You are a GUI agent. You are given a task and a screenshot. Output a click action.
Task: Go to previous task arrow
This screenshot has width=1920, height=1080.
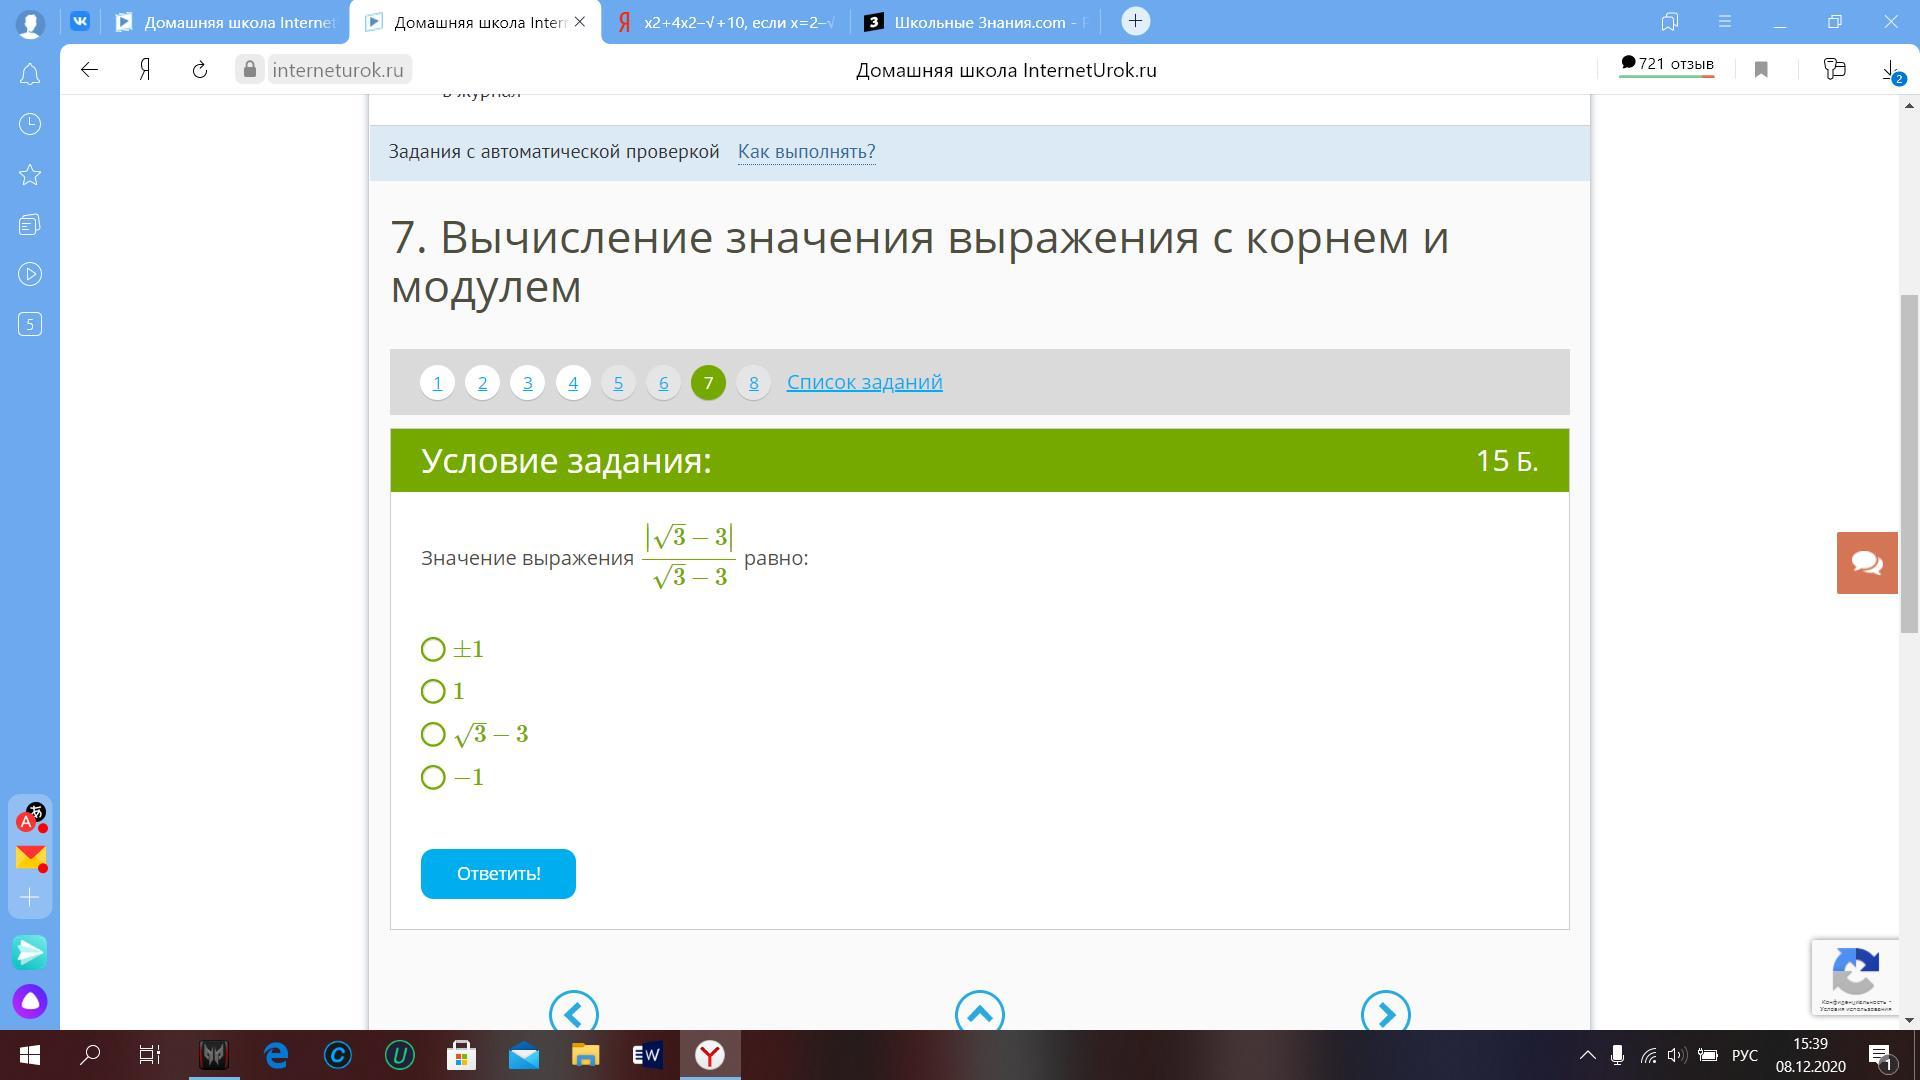point(573,1013)
